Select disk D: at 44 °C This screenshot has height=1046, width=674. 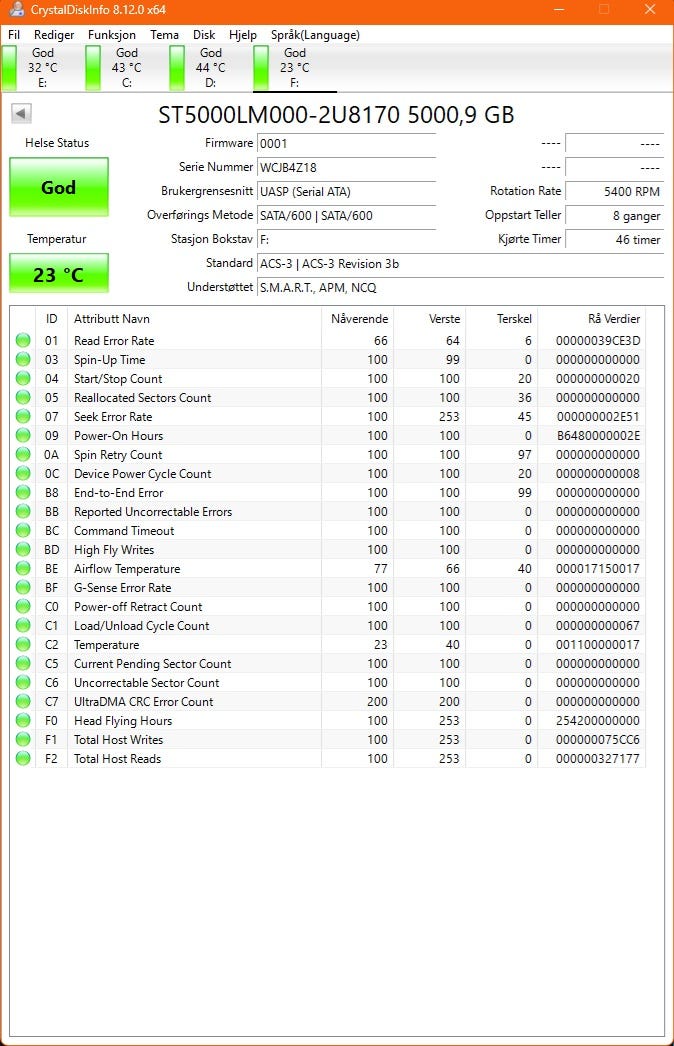[210, 67]
